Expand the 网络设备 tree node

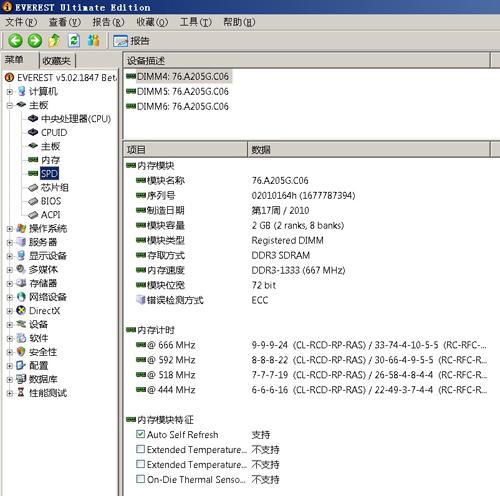coord(10,297)
